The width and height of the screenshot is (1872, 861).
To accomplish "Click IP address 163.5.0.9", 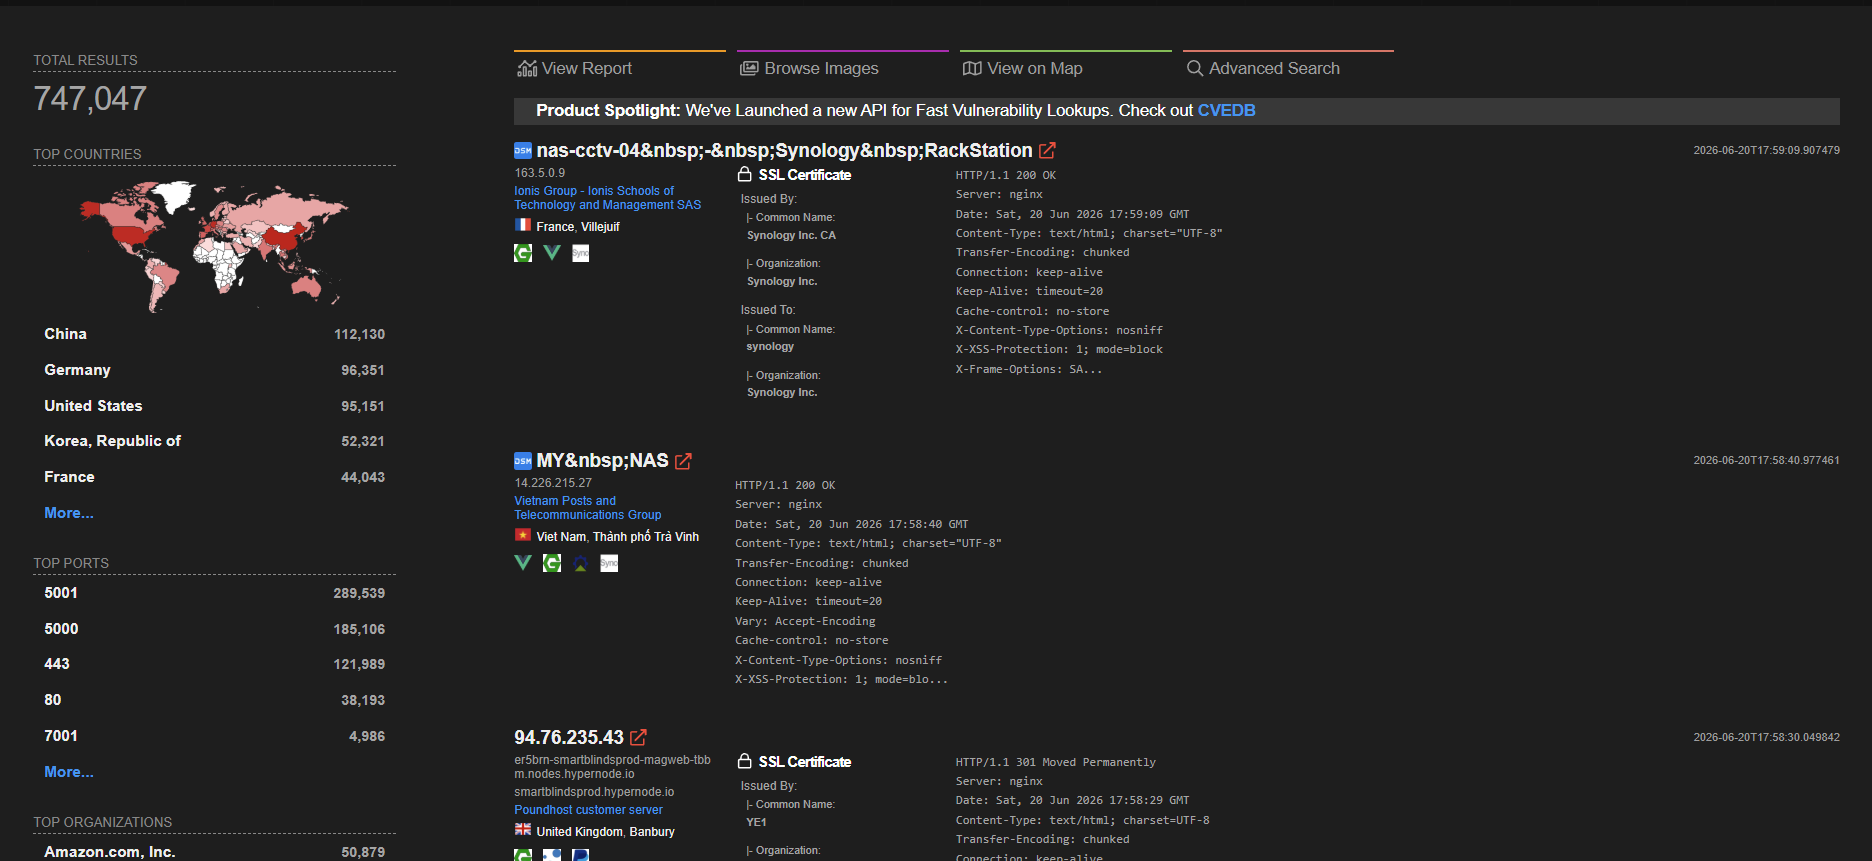I will click(540, 173).
